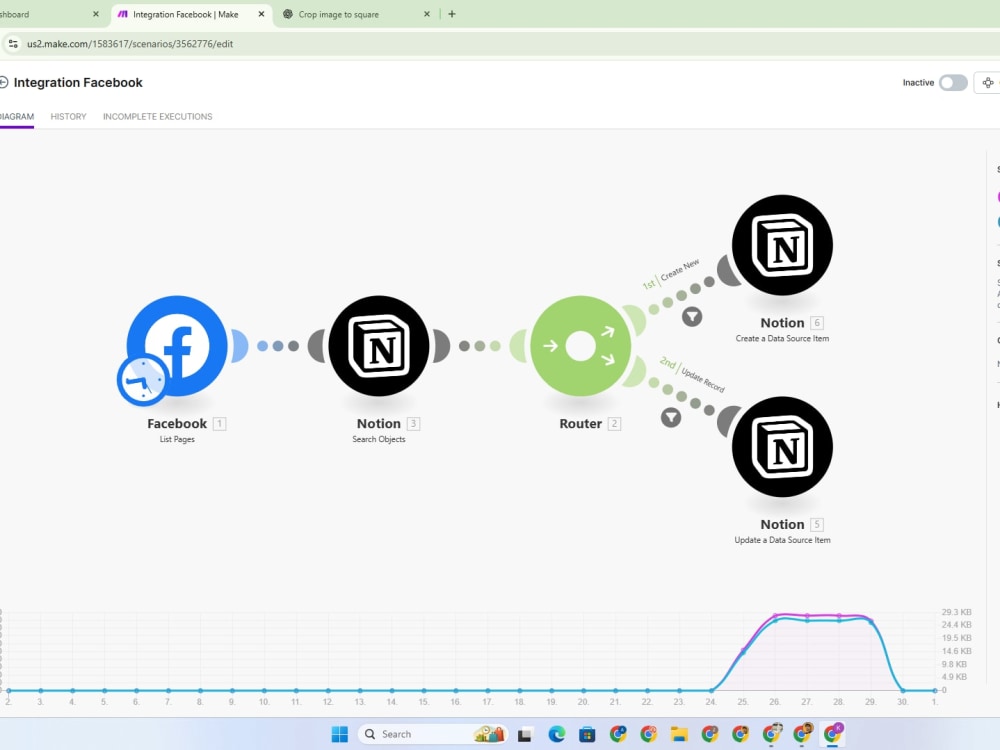This screenshot has height=750, width=1000.
Task: Click the Integration Facebook scenario title
Action: pos(78,82)
